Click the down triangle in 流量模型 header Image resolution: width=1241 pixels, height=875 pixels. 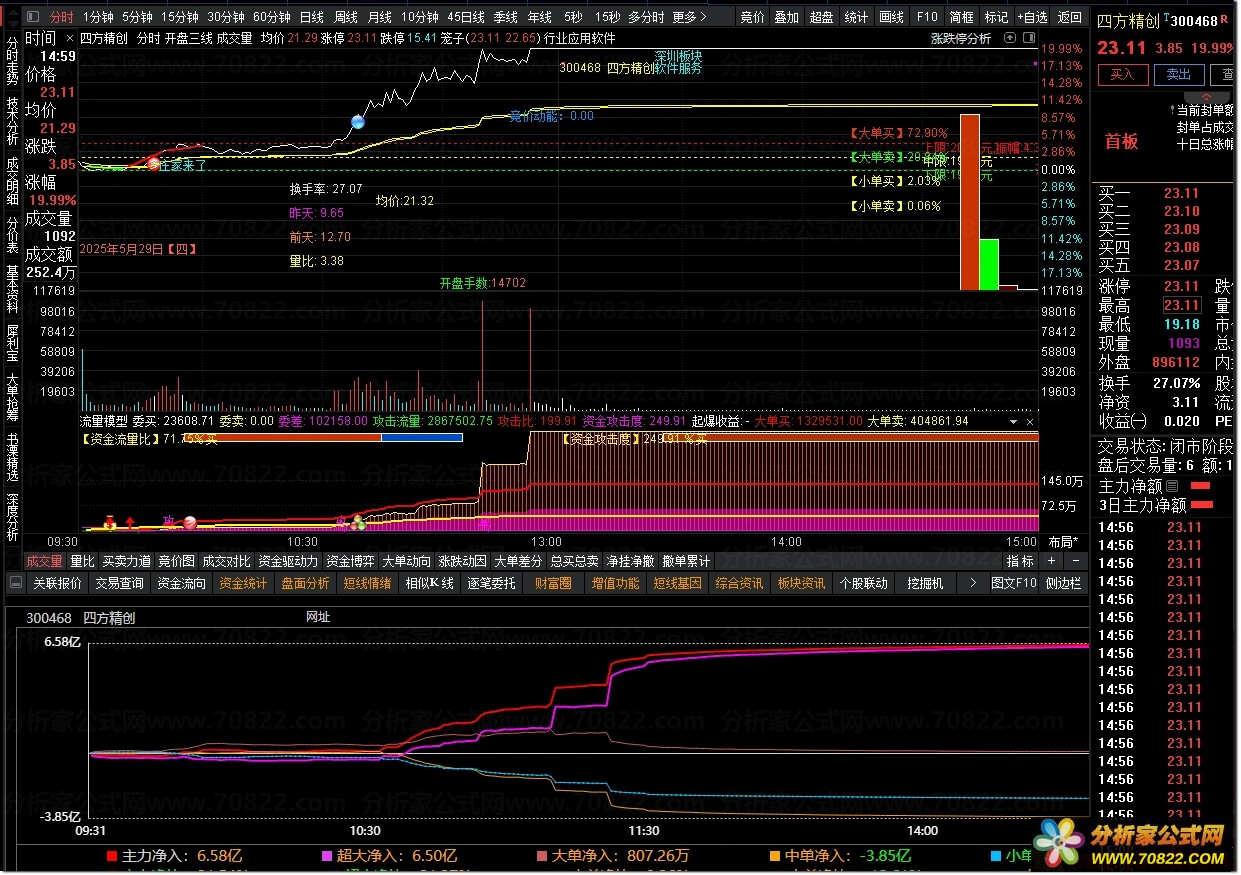pos(1012,422)
